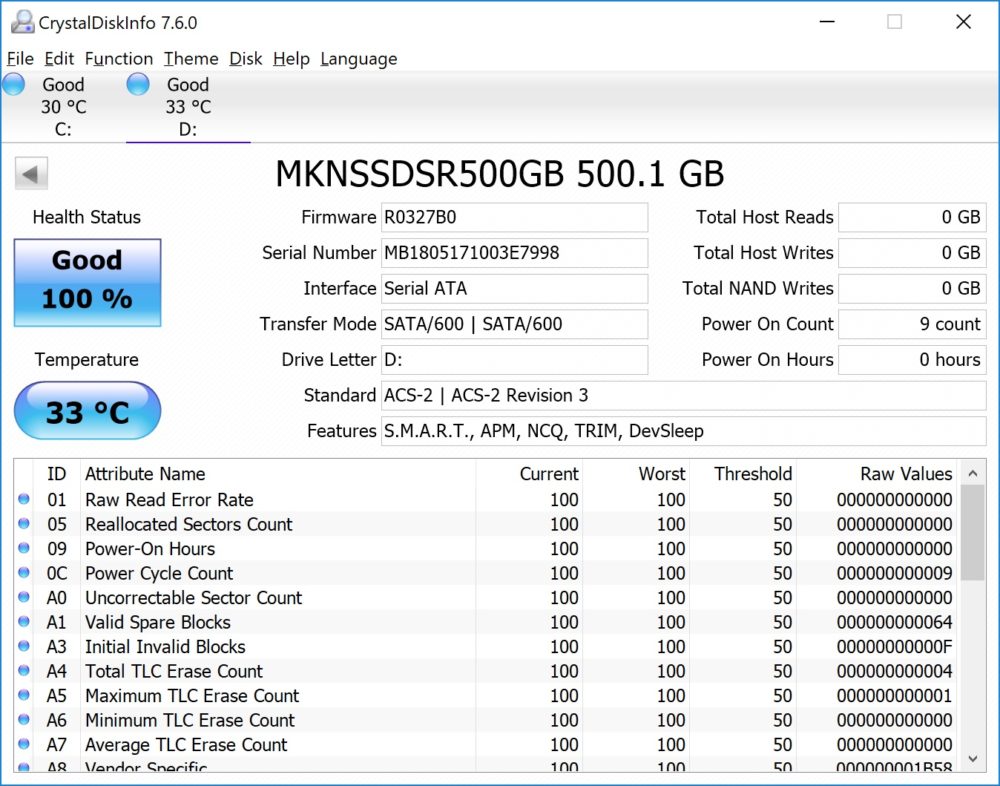Open the Function menu
1000x786 pixels.
[x=119, y=59]
